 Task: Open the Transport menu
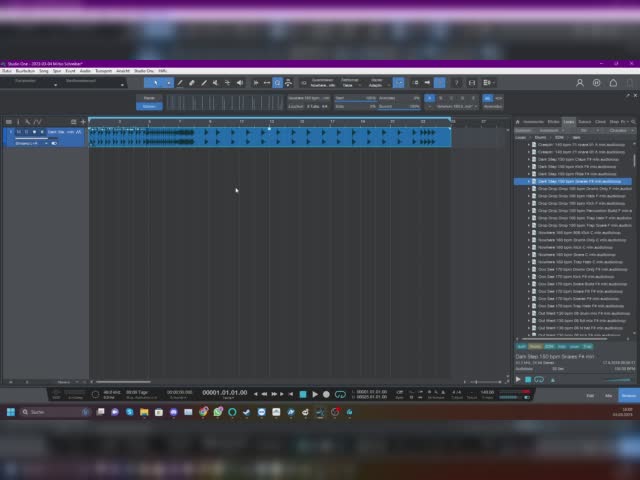(x=103, y=71)
